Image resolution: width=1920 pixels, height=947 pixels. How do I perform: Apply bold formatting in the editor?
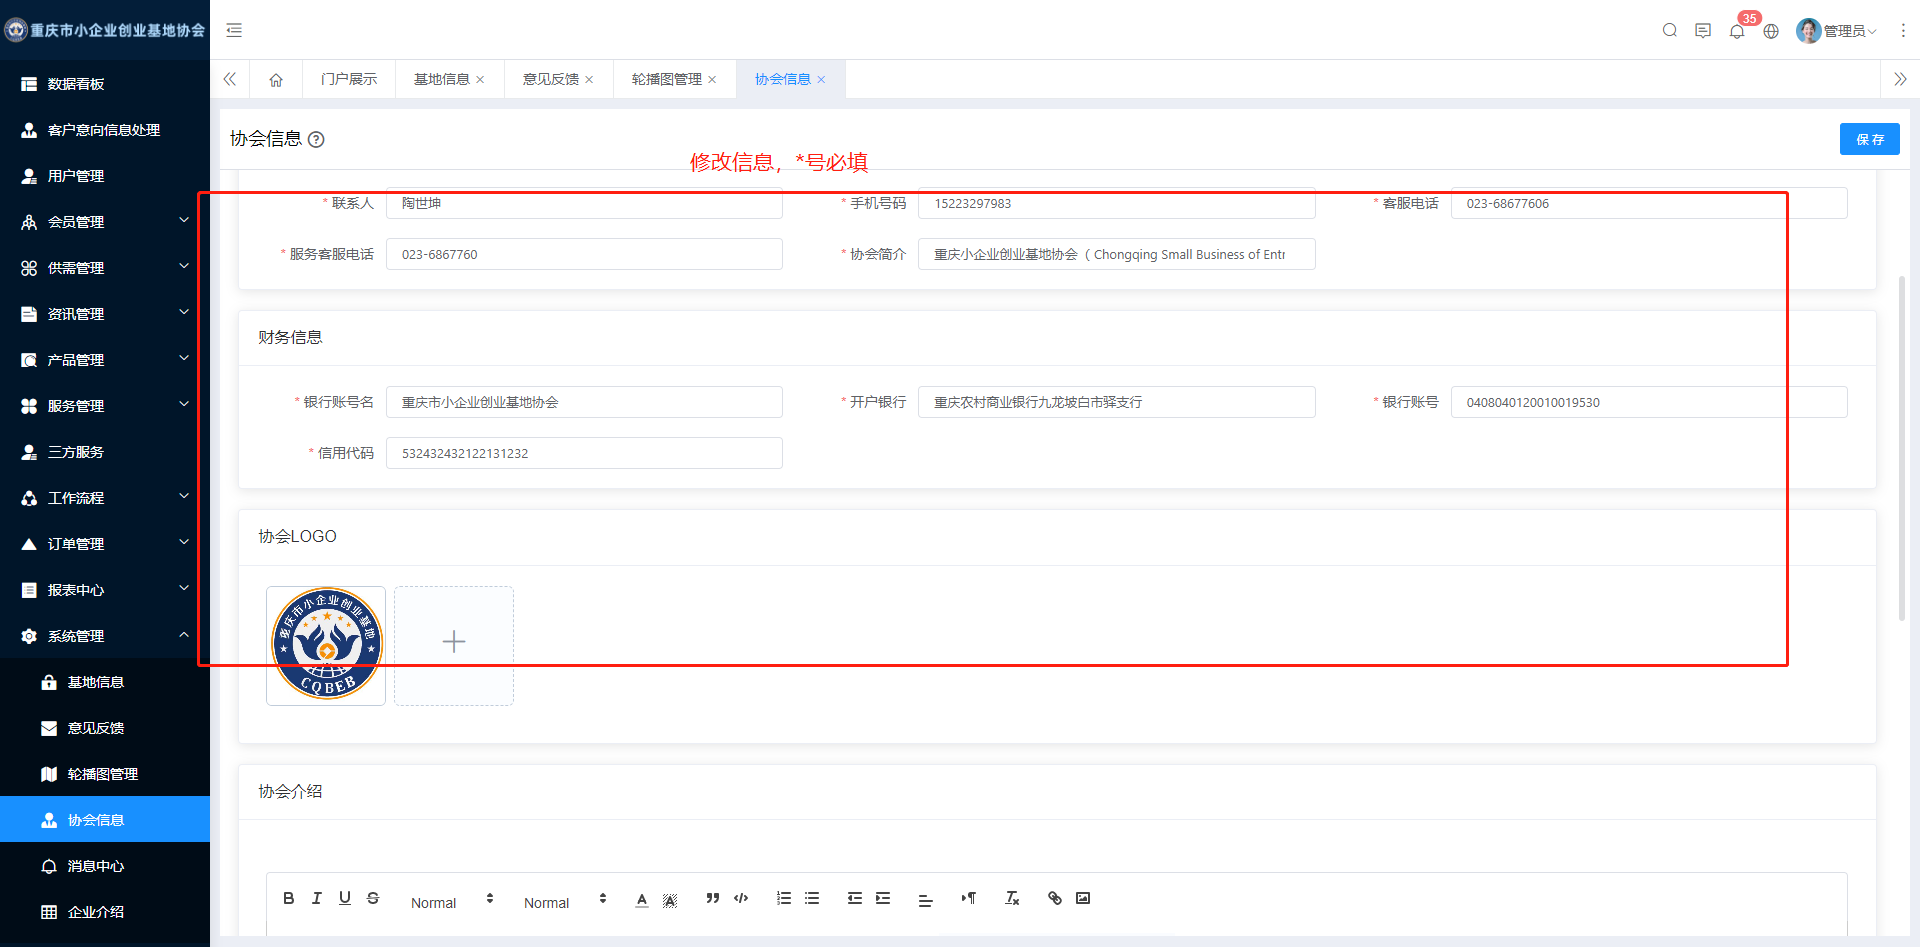click(289, 898)
